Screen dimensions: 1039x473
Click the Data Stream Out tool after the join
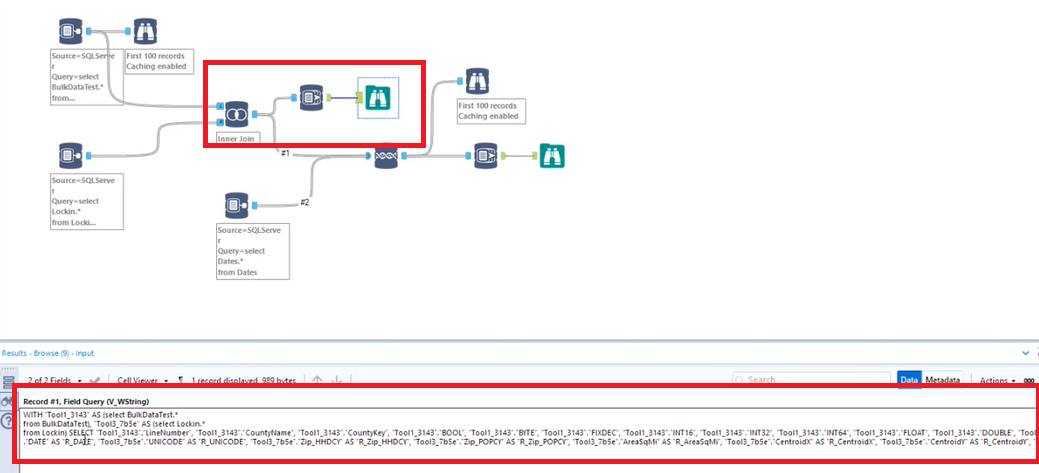(309, 97)
